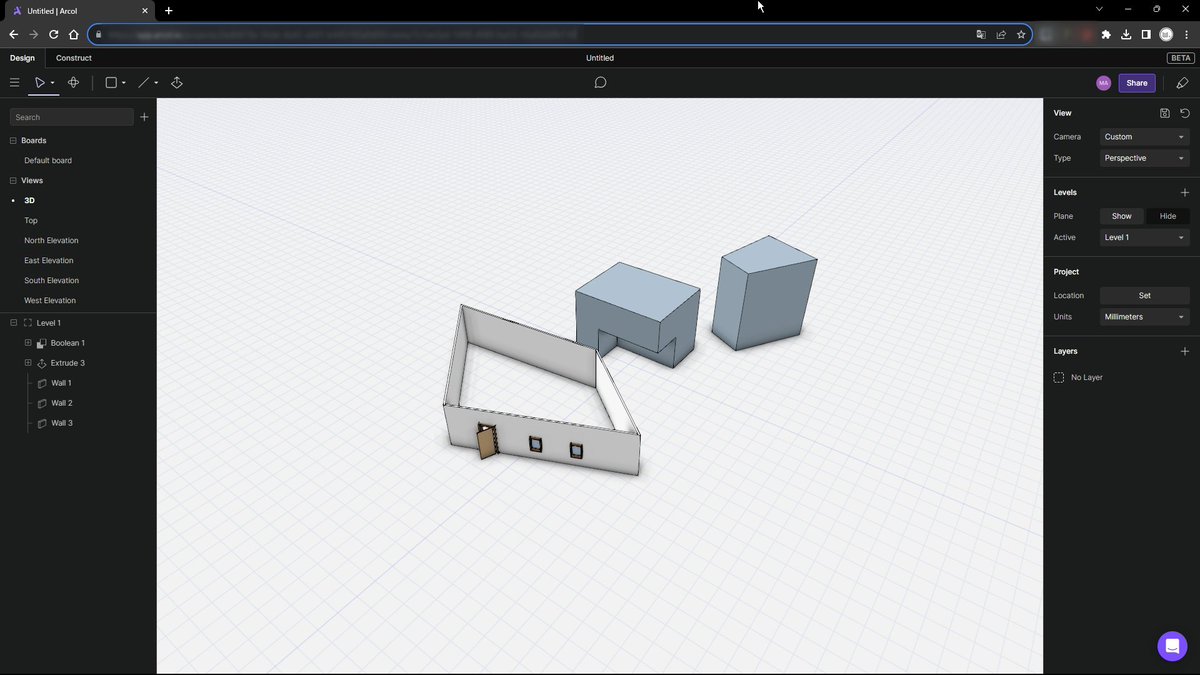
Task: Open the chat support bubble
Action: (x=1172, y=646)
